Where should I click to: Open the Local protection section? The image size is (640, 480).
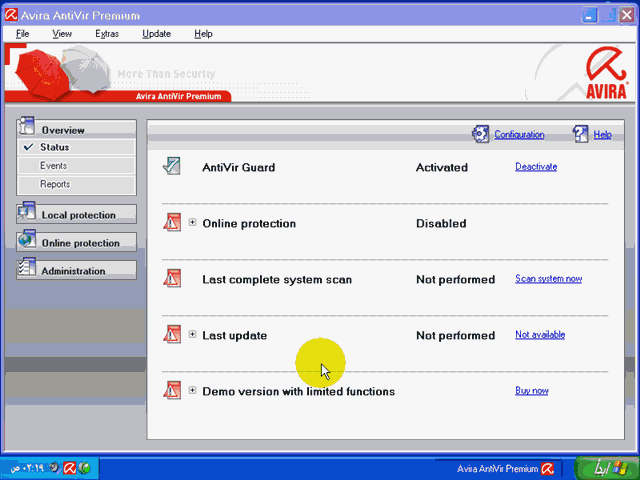pos(77,215)
